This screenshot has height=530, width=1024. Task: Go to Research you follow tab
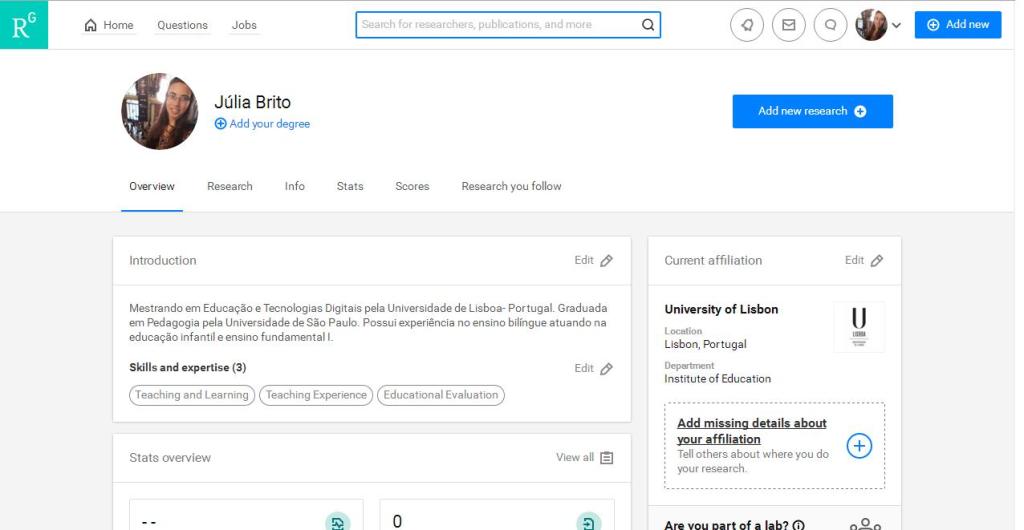511,186
